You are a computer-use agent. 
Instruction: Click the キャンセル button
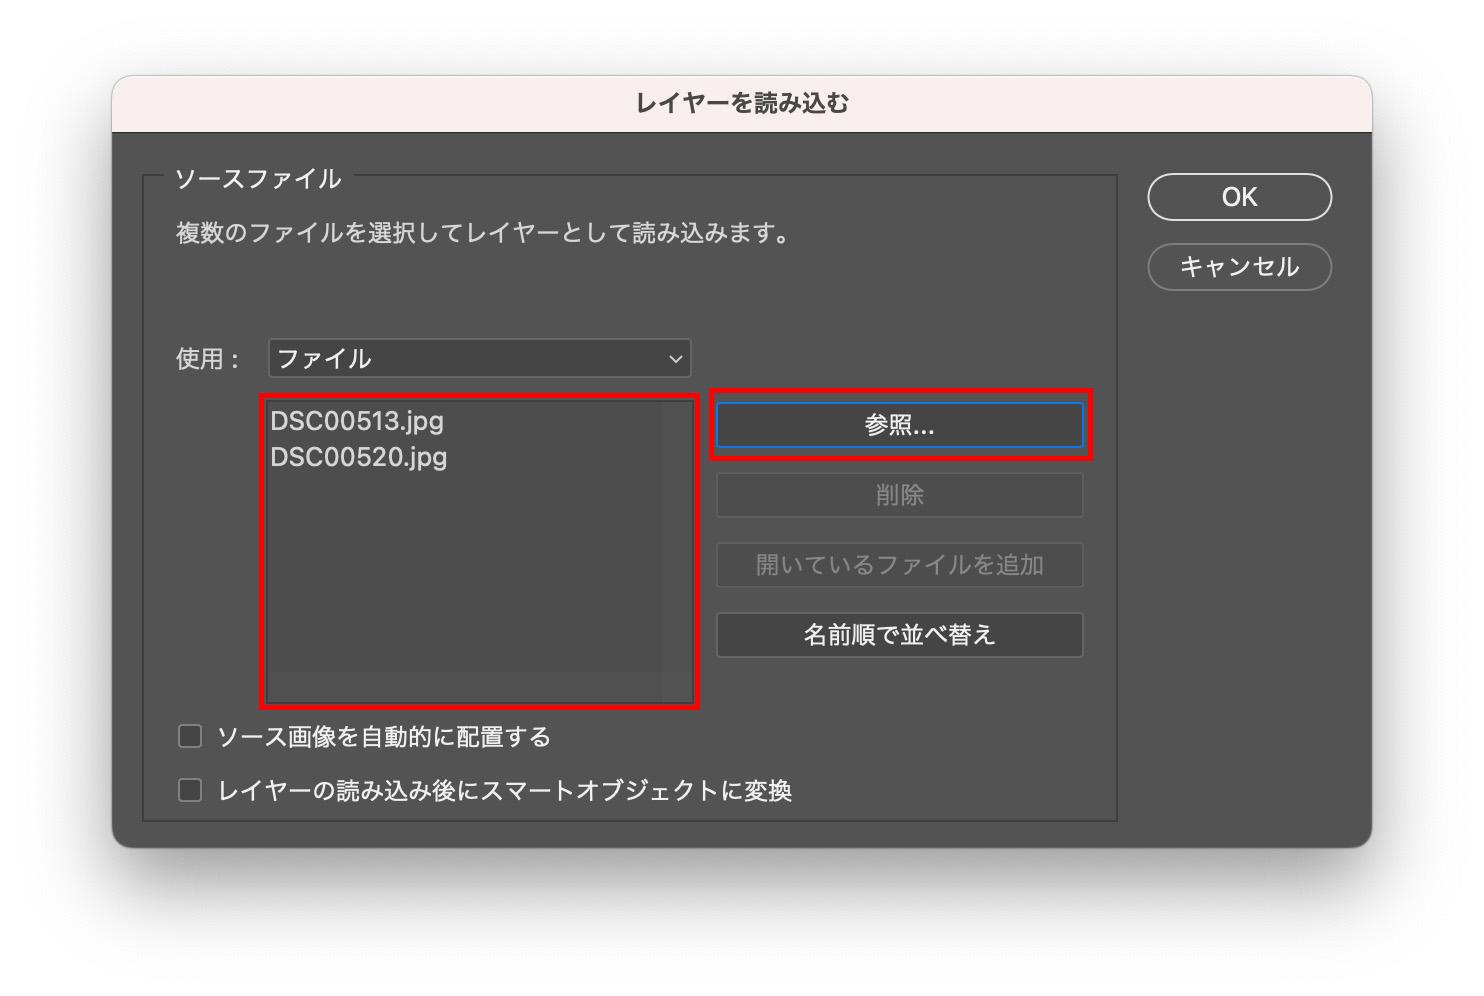1239,267
